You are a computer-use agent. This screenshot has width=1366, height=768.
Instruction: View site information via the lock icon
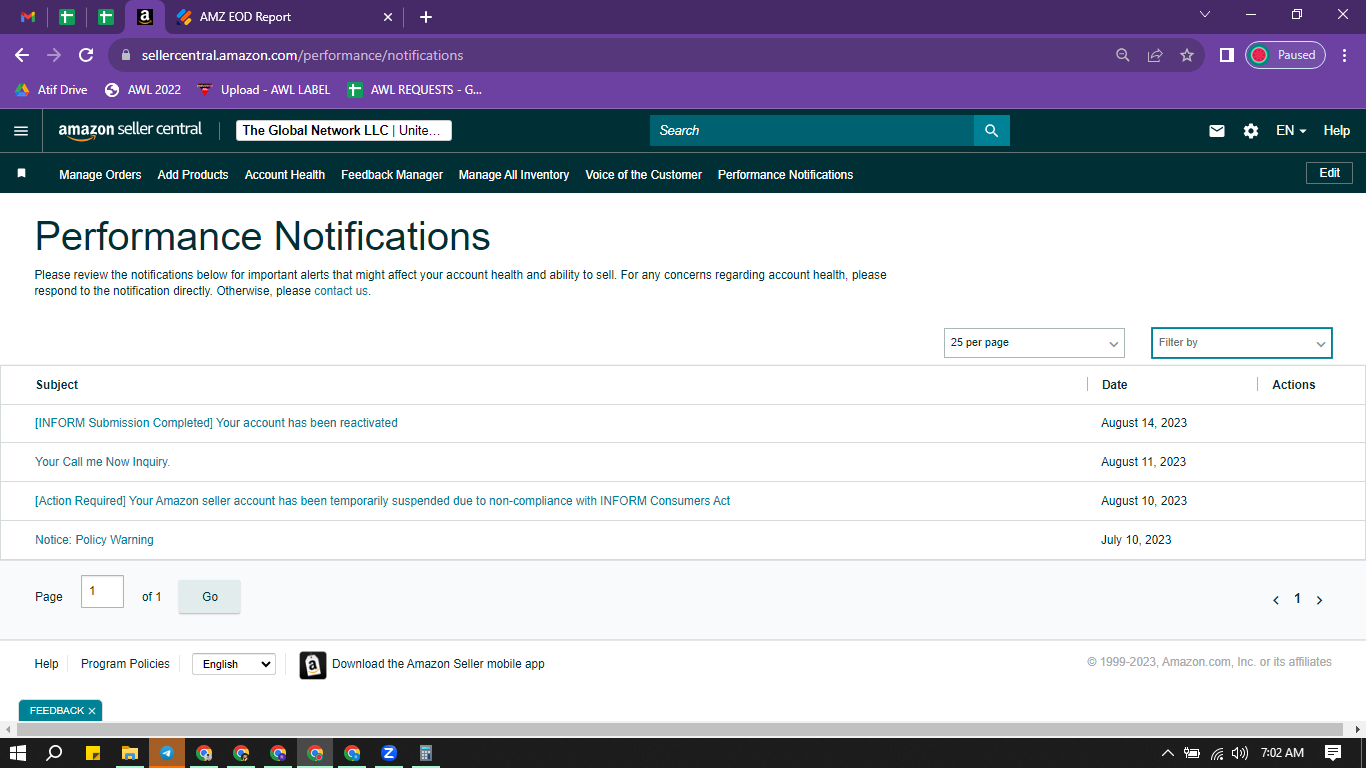(x=126, y=55)
